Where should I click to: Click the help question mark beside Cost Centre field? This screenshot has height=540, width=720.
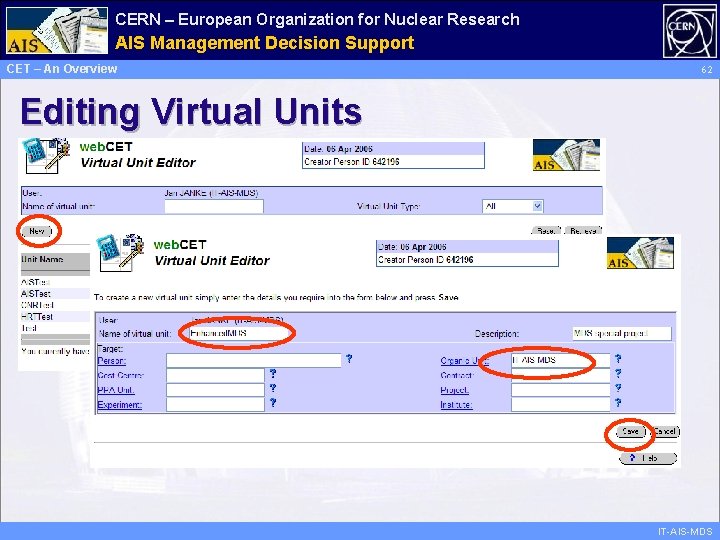pos(273,374)
